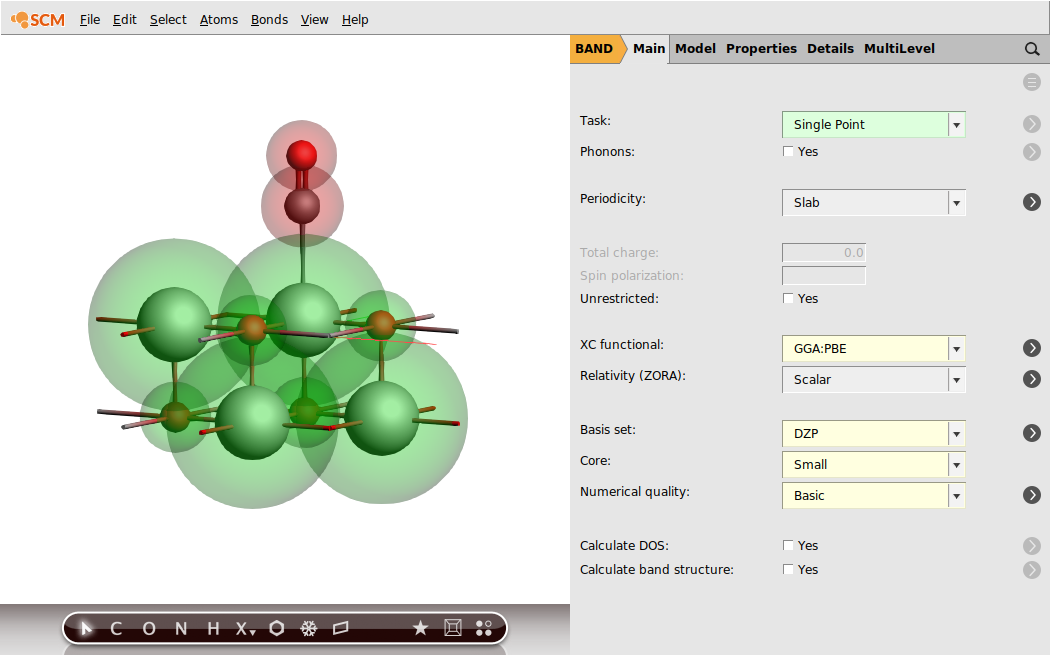Open band structure details arrow
This screenshot has width=1050, height=655.
1032,570
